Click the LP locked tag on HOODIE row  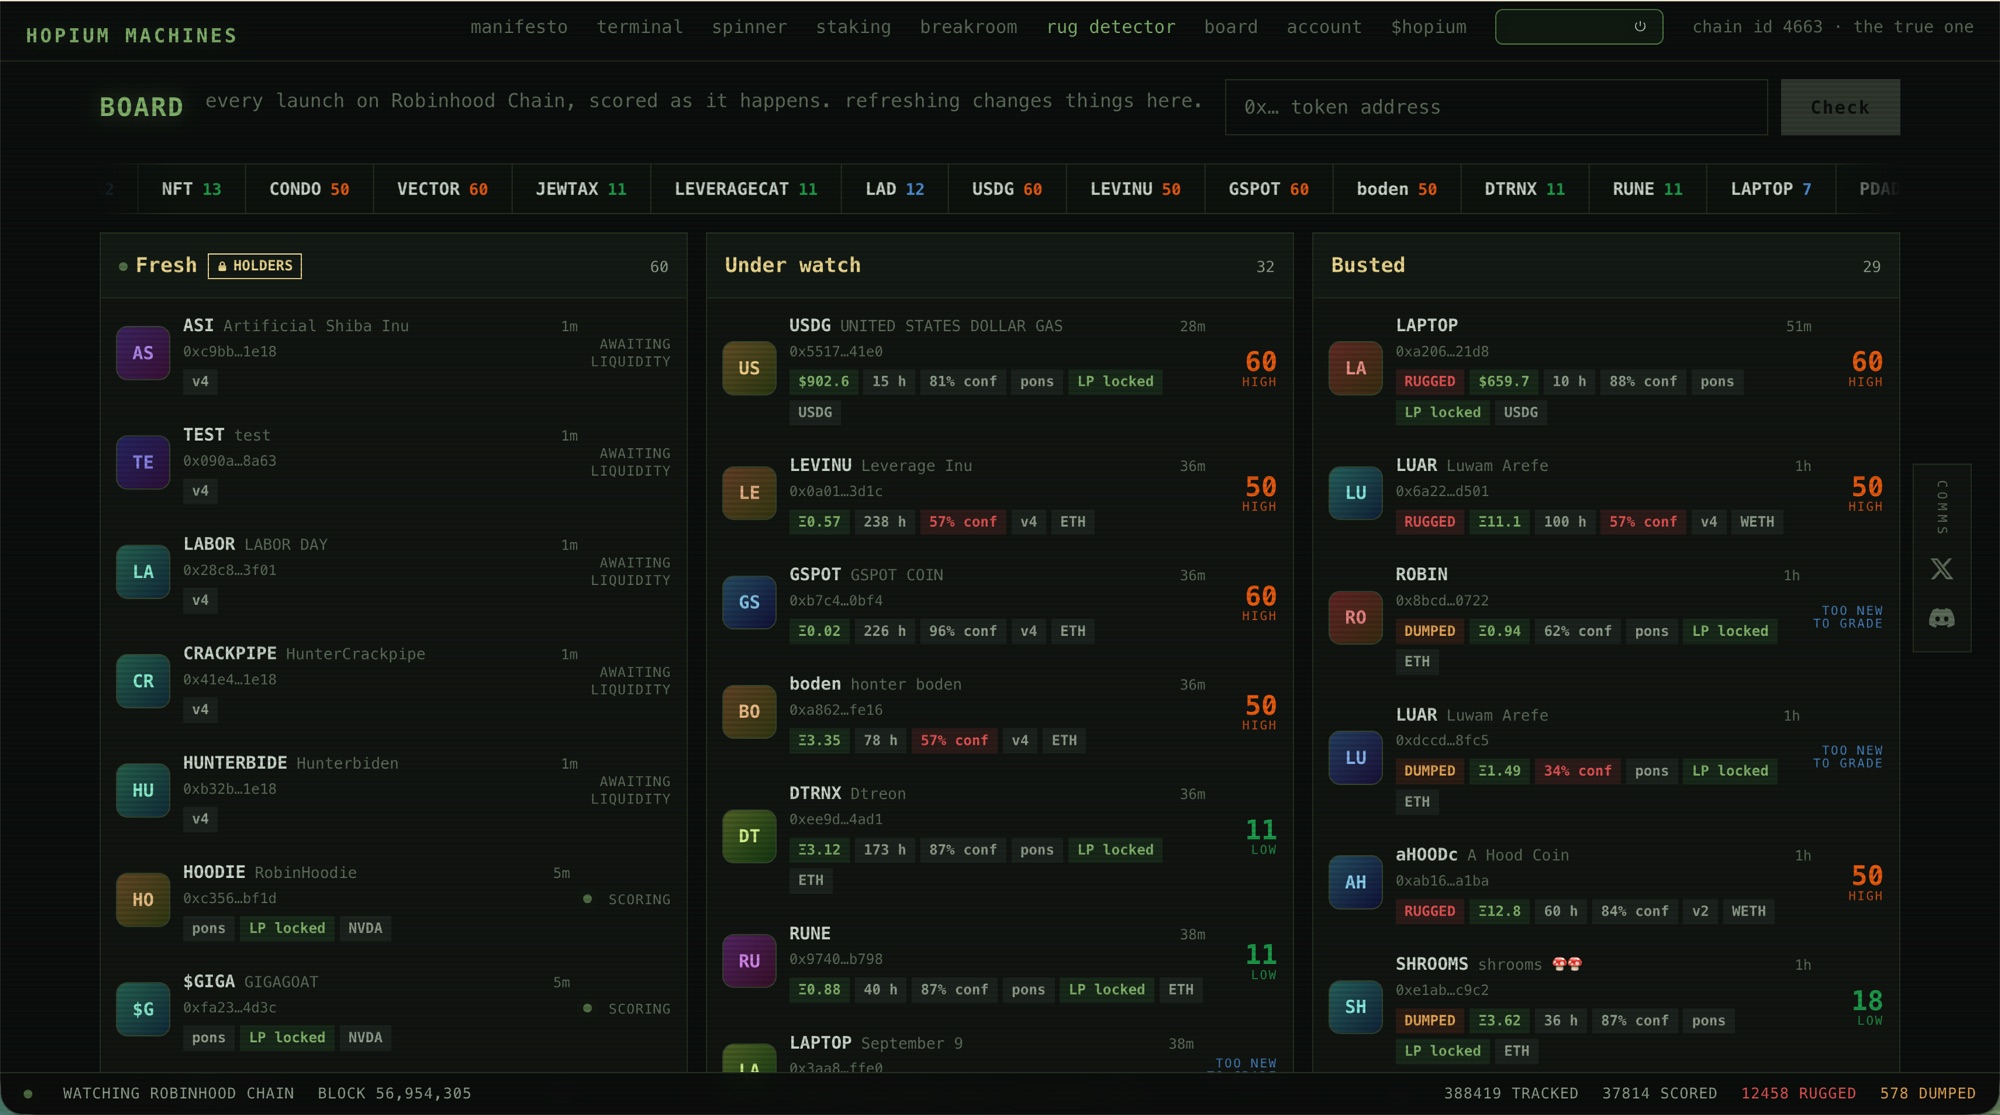(x=287, y=929)
